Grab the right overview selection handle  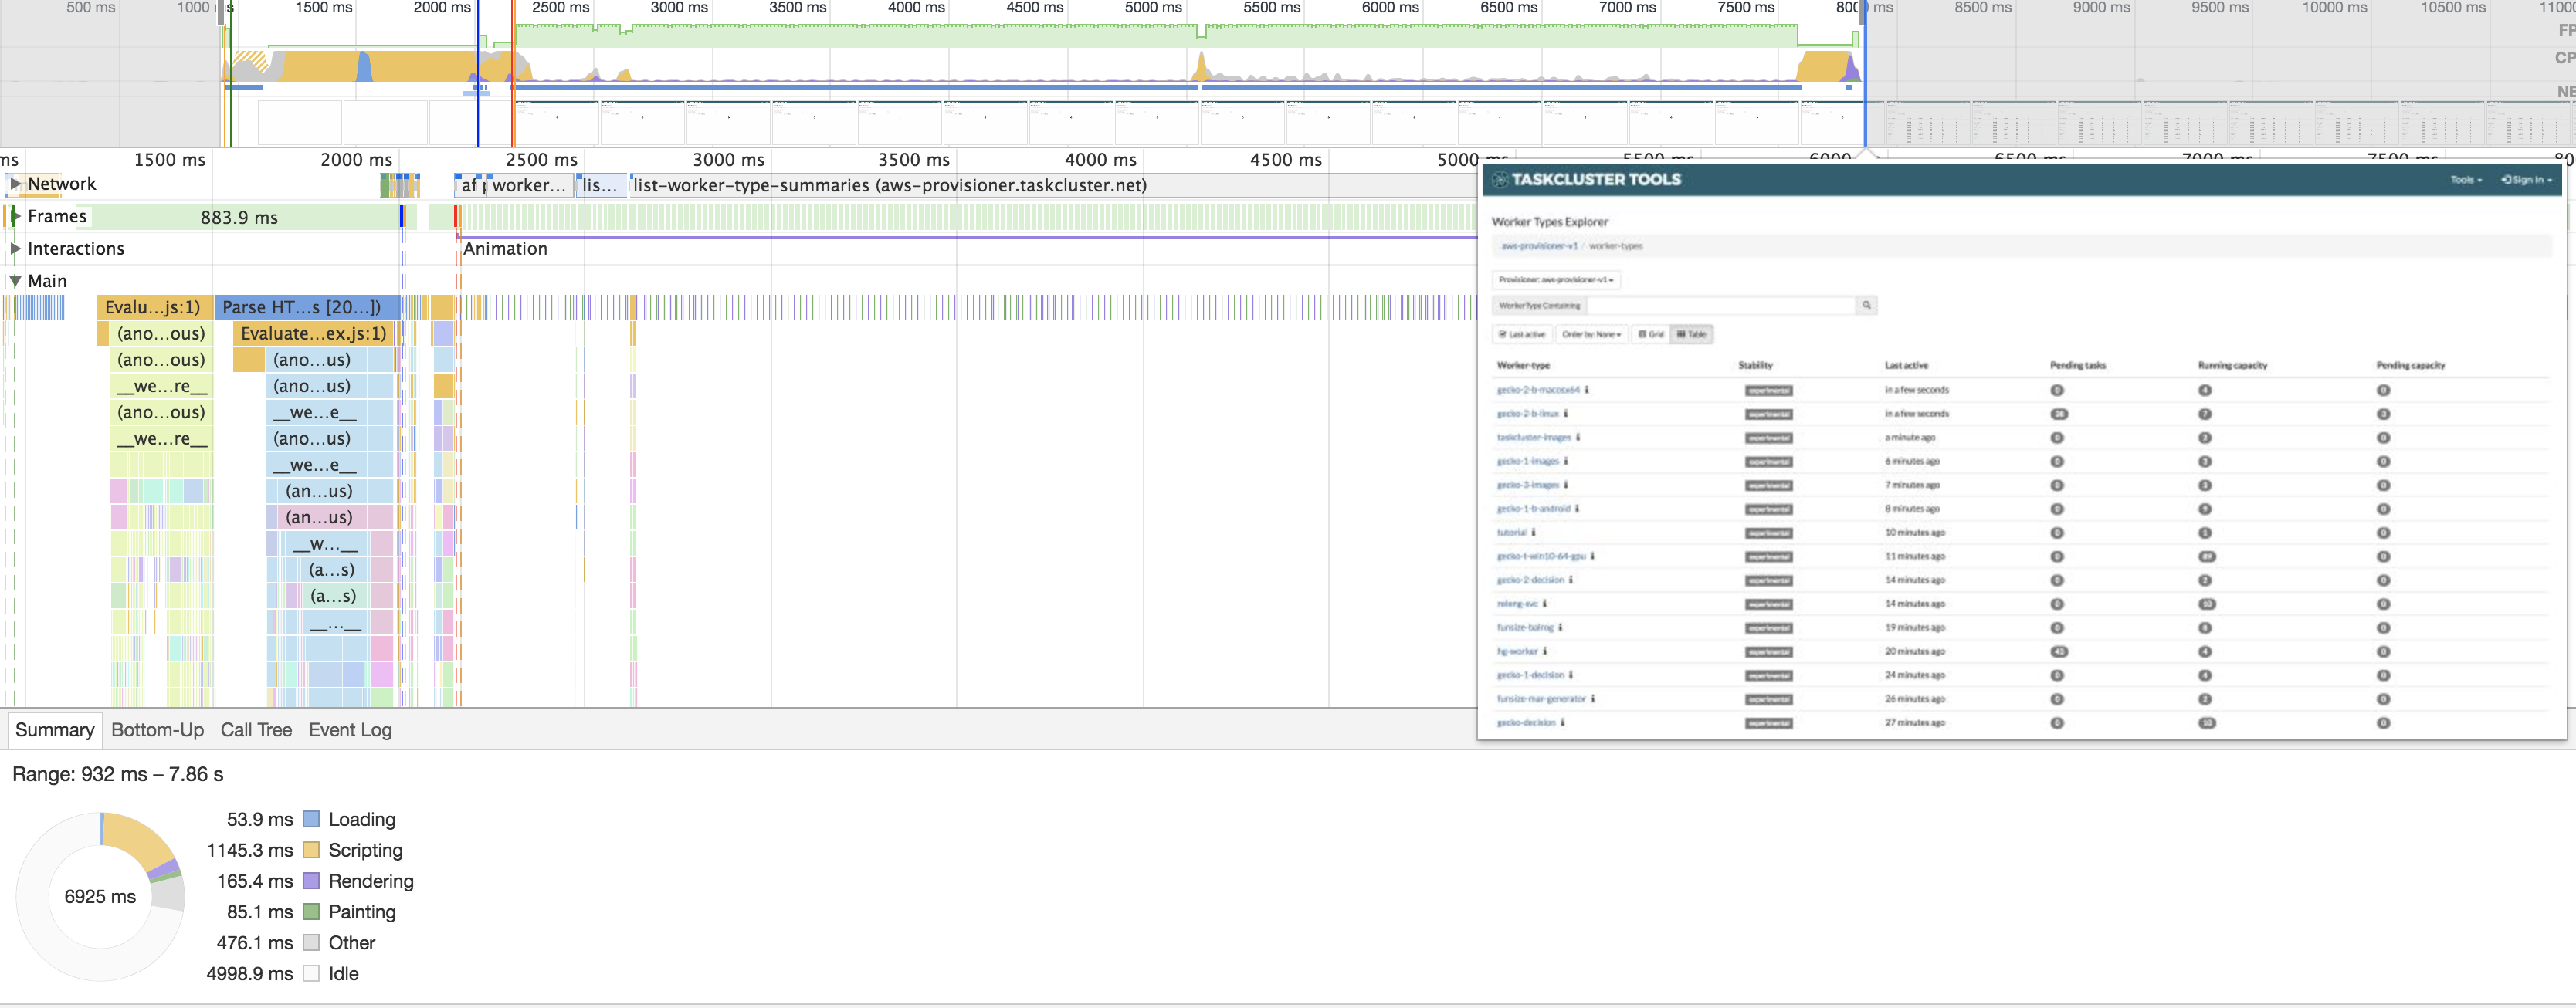click(x=1864, y=12)
